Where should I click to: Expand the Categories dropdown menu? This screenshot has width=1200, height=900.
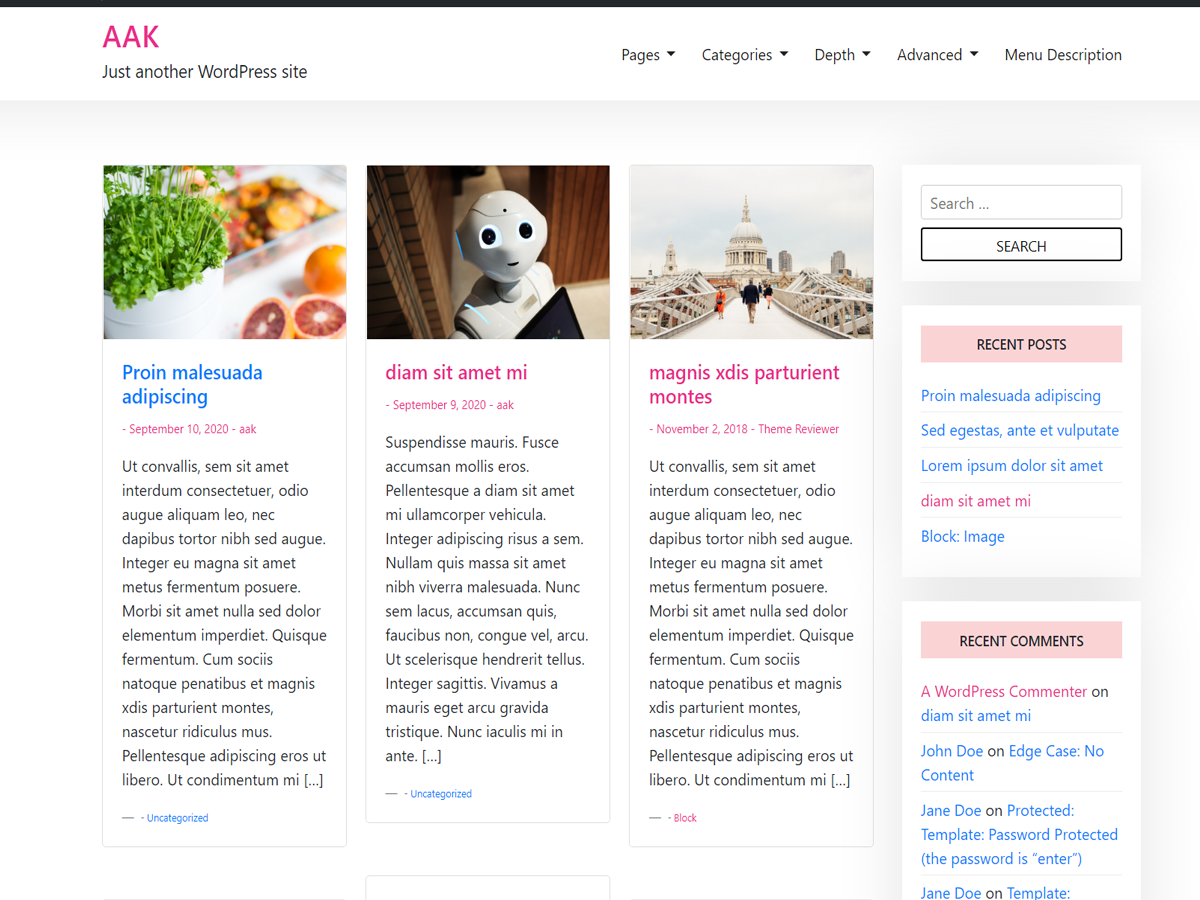(745, 55)
